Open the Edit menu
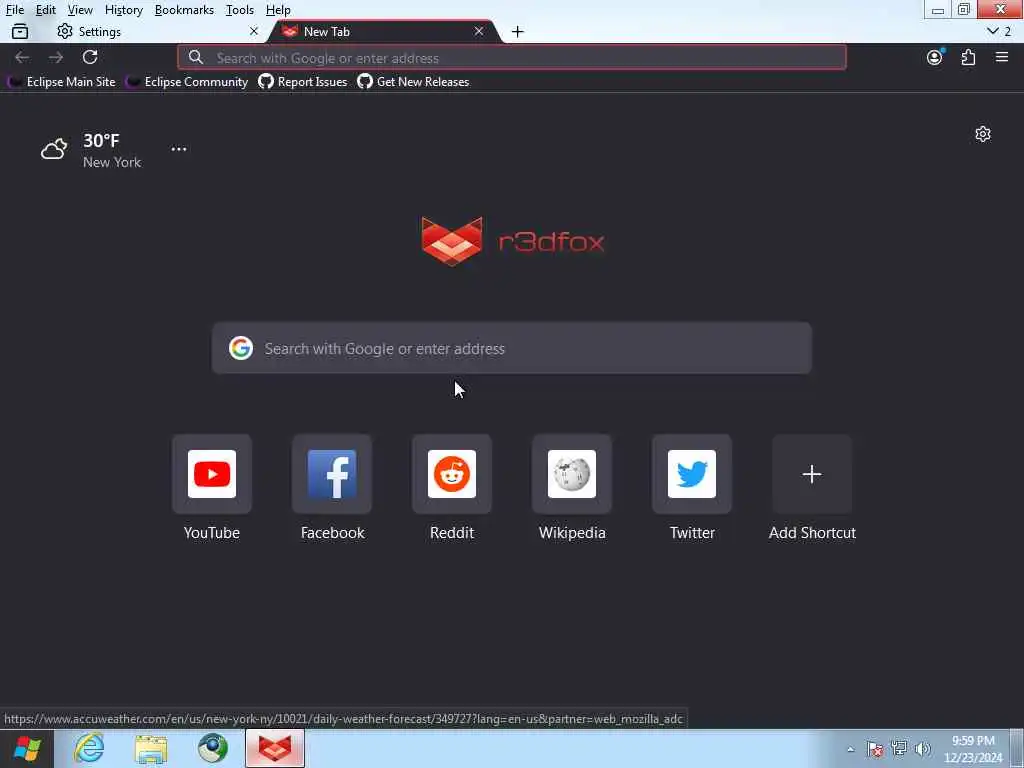The height and width of the screenshot is (768, 1024). 46,10
